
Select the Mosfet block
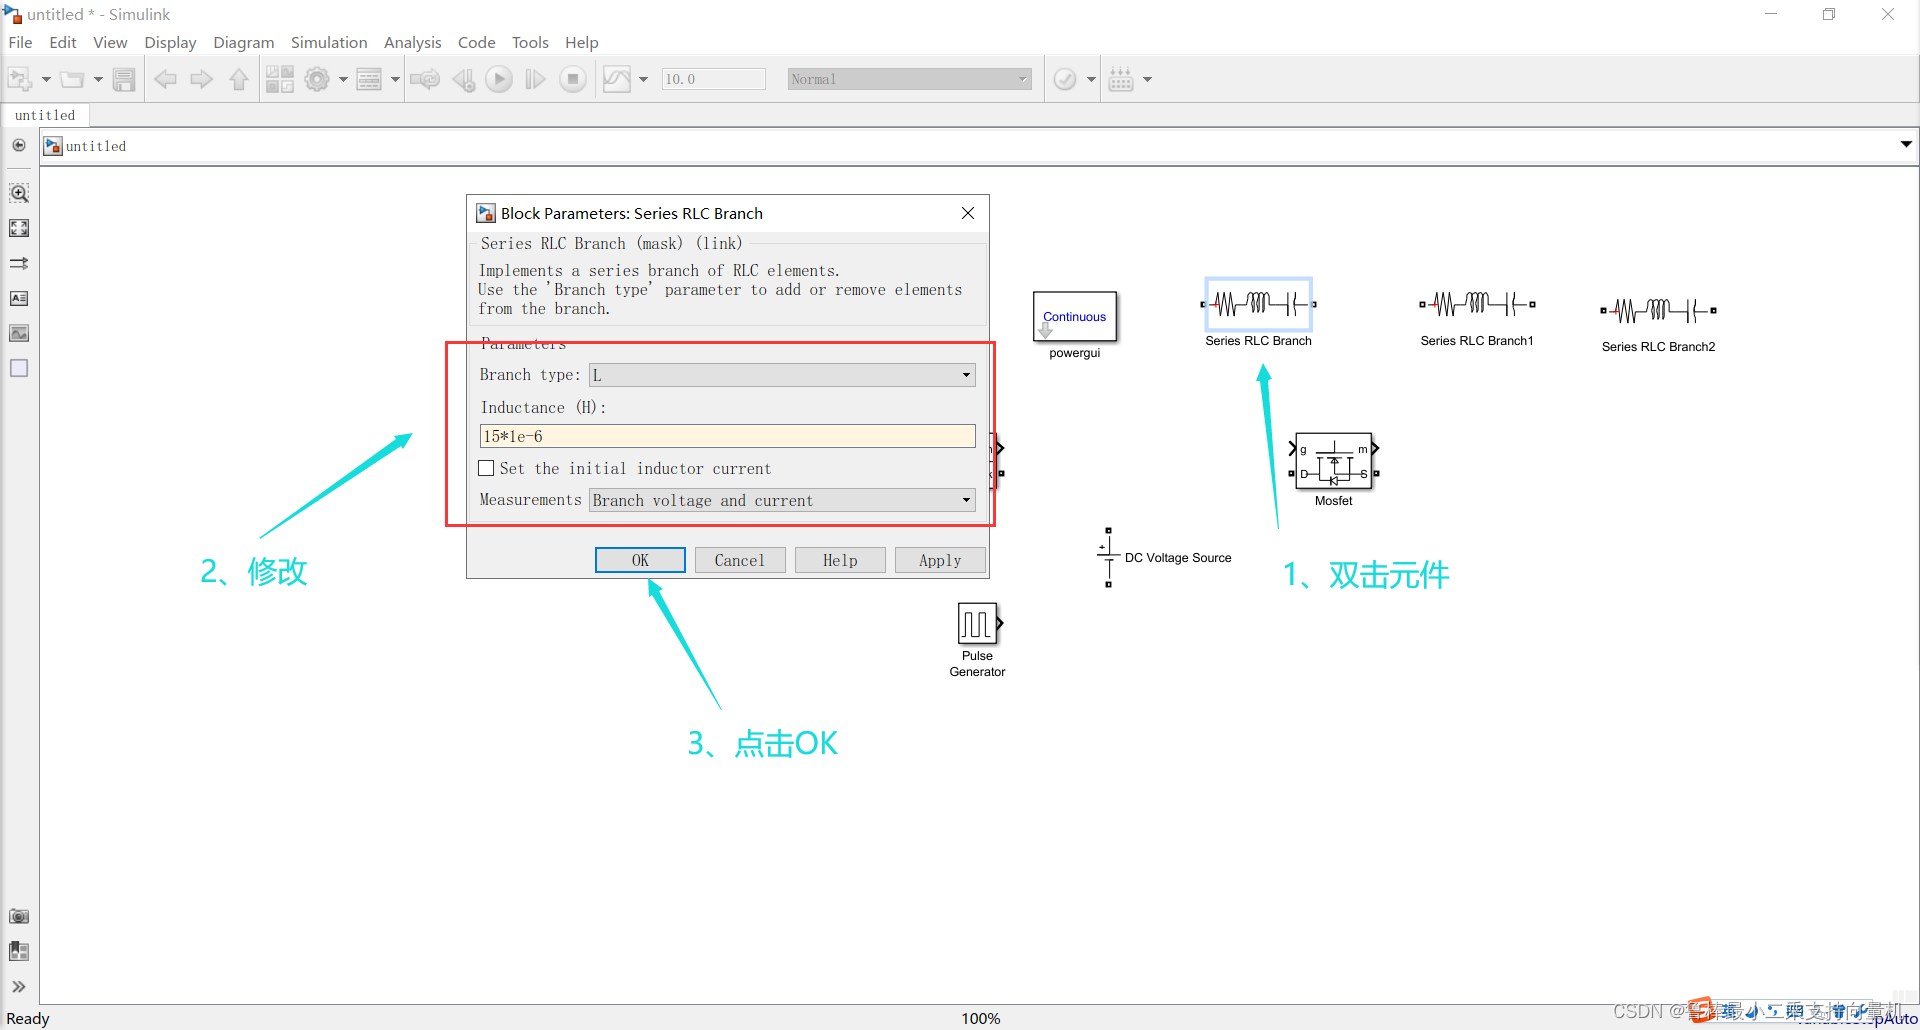point(1334,461)
